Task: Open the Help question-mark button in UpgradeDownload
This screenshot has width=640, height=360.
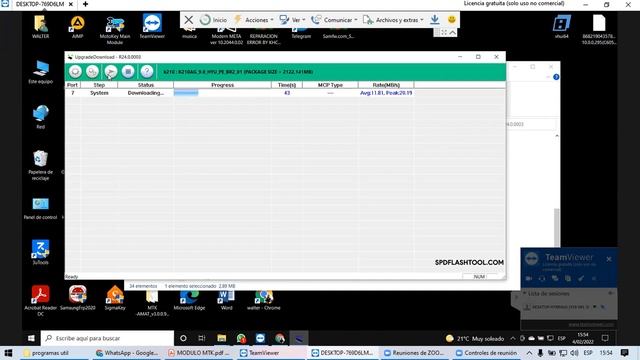Action: (x=147, y=72)
